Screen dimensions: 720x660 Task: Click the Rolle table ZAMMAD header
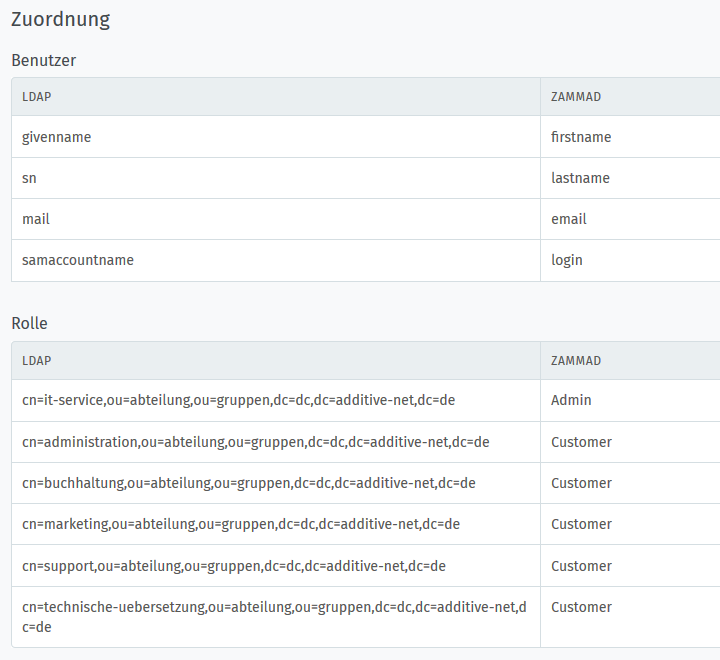tap(576, 361)
